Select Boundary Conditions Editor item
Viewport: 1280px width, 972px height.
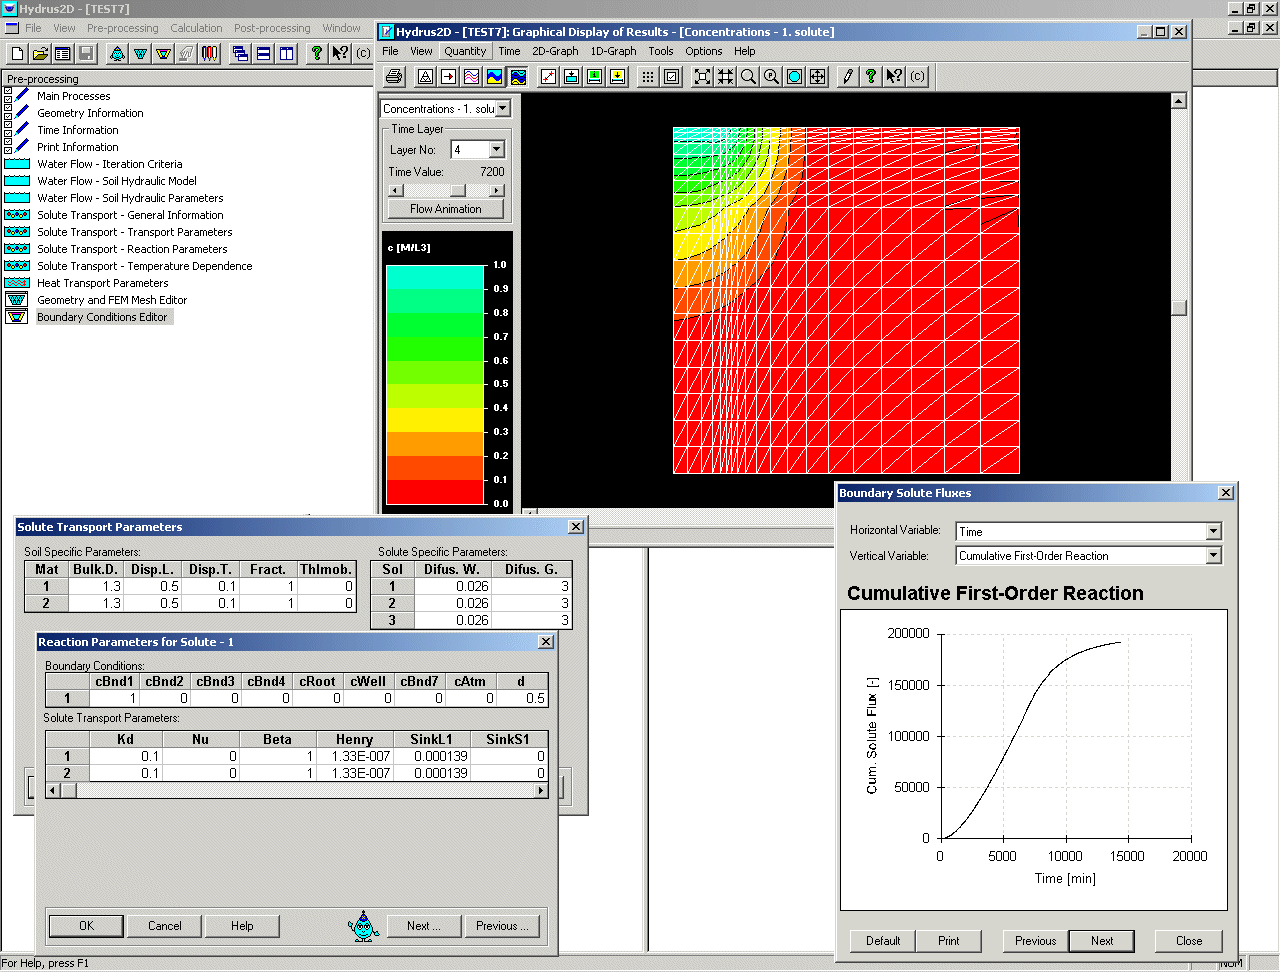click(102, 317)
